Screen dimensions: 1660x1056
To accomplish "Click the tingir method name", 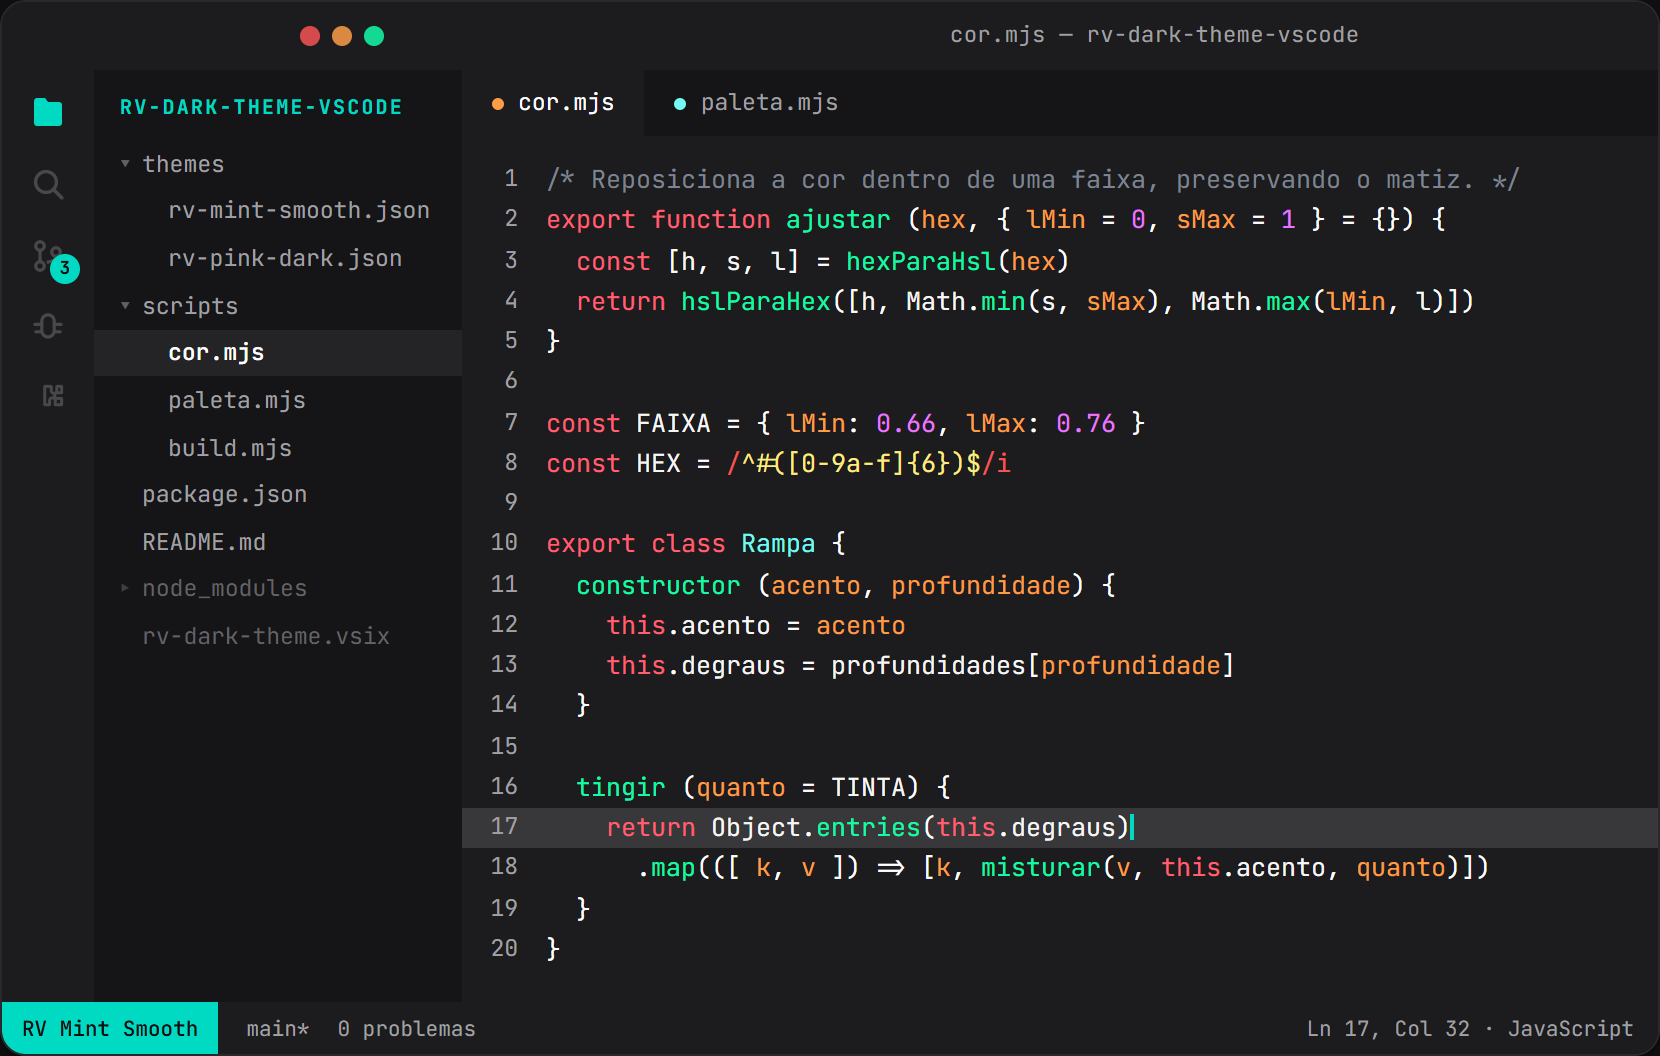I will point(621,788).
